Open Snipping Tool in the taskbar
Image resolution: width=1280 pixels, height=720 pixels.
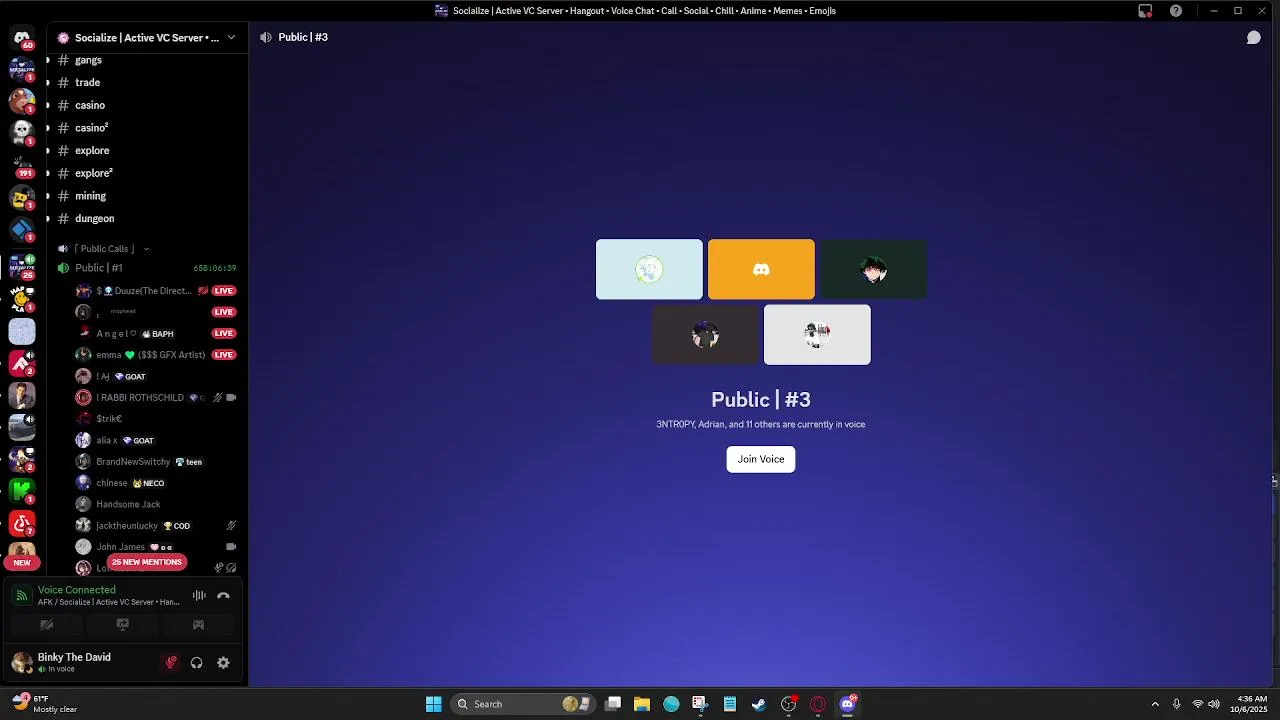pos(699,704)
